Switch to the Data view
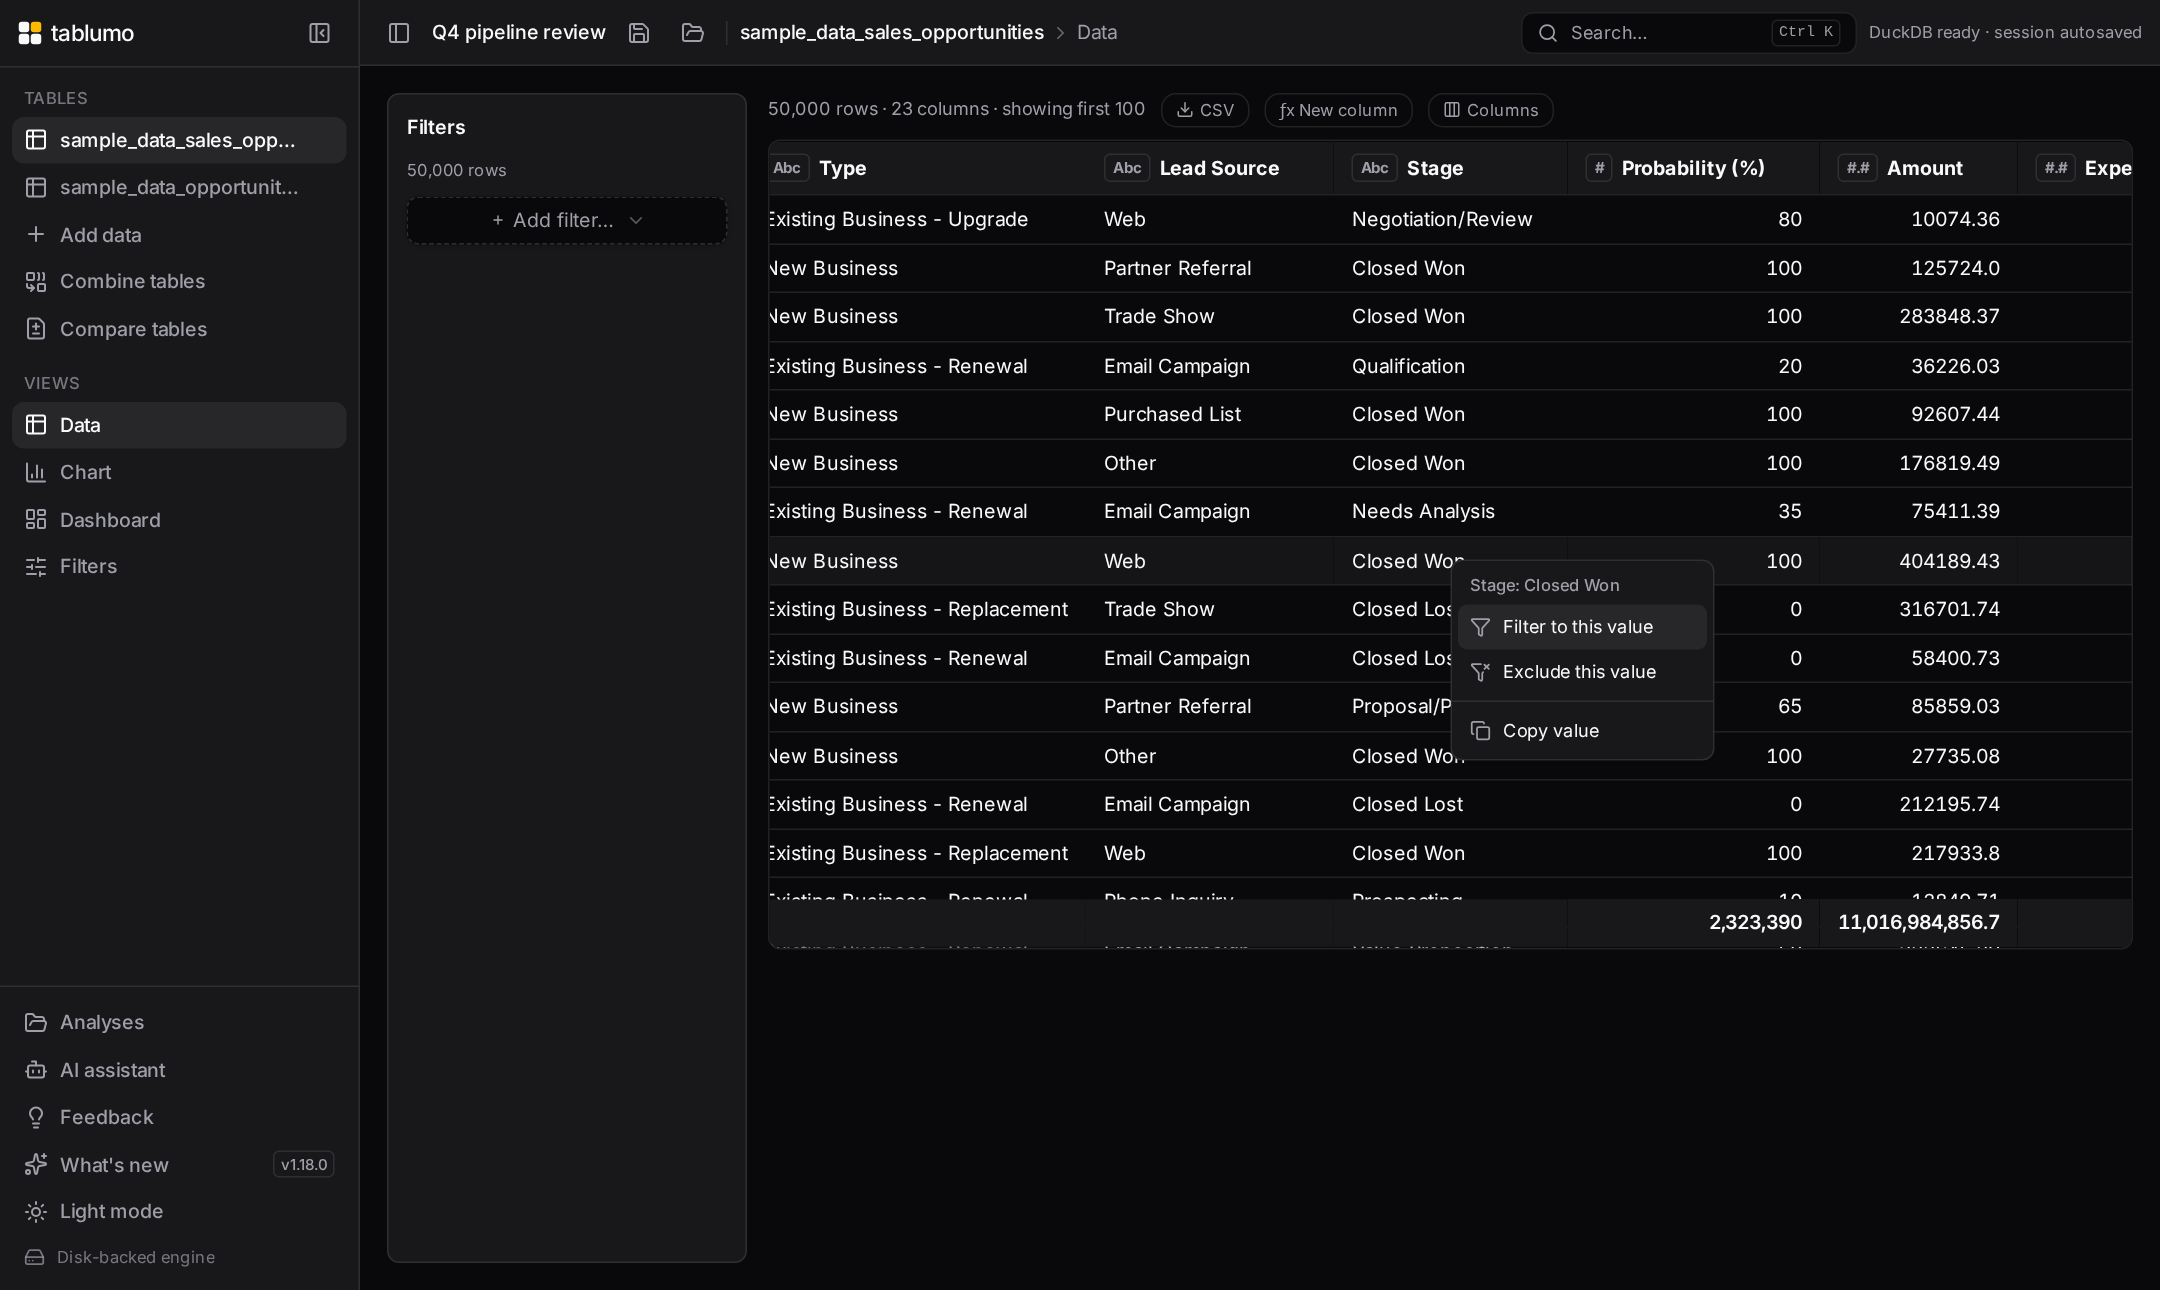The width and height of the screenshot is (2160, 1290). coord(179,425)
